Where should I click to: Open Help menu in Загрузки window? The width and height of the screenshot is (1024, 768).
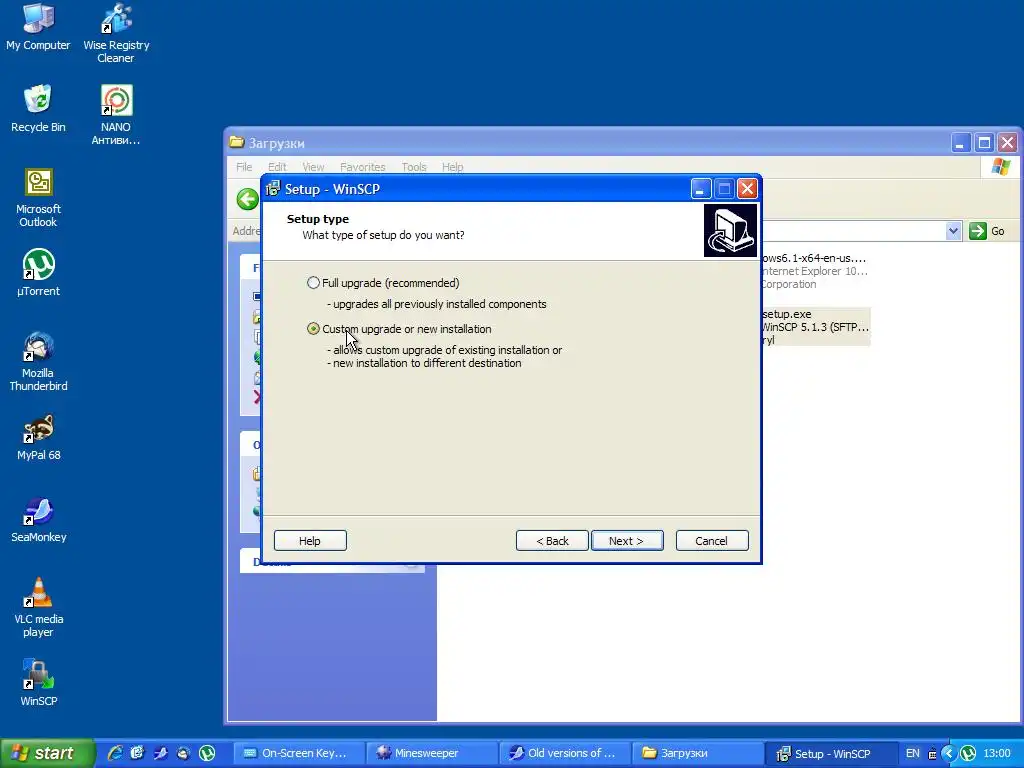tap(452, 167)
